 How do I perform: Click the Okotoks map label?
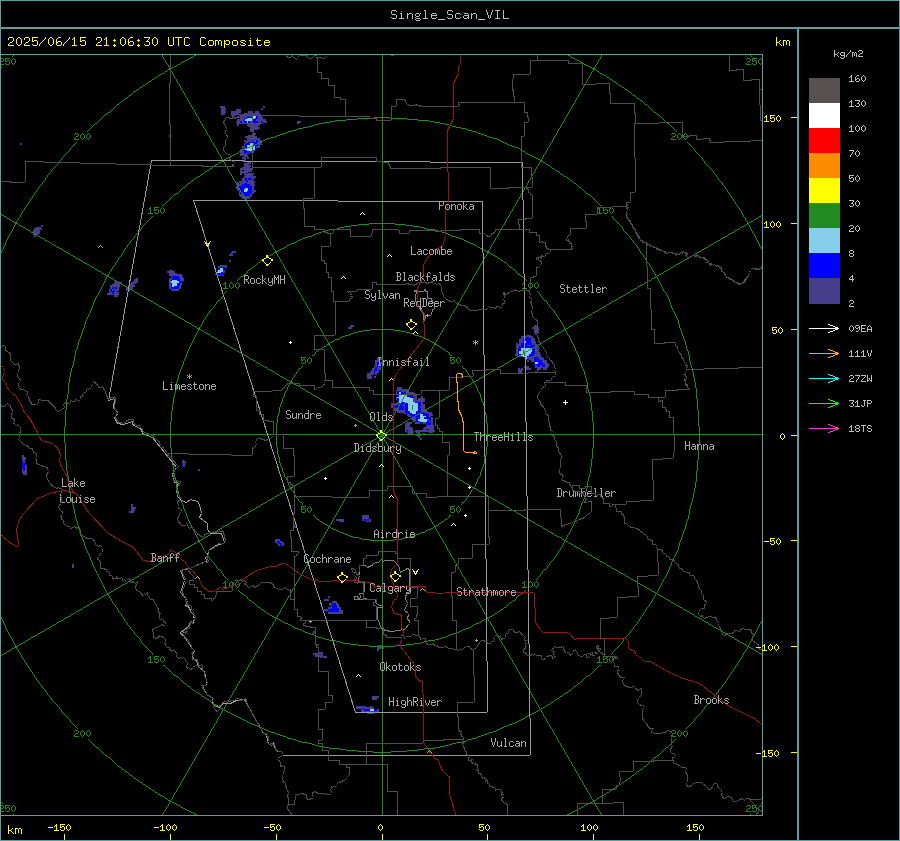[400, 666]
